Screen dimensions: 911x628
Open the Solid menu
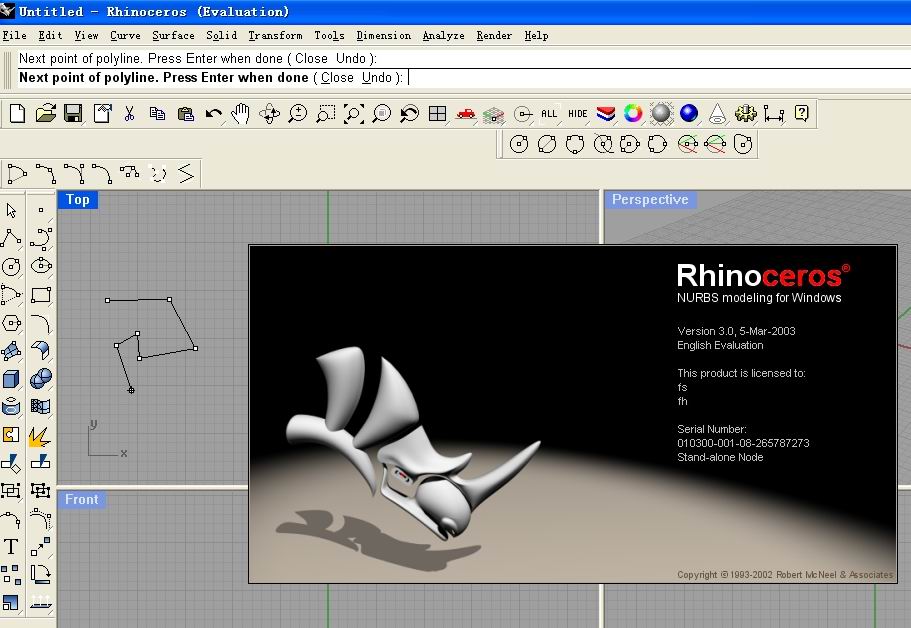(x=221, y=35)
